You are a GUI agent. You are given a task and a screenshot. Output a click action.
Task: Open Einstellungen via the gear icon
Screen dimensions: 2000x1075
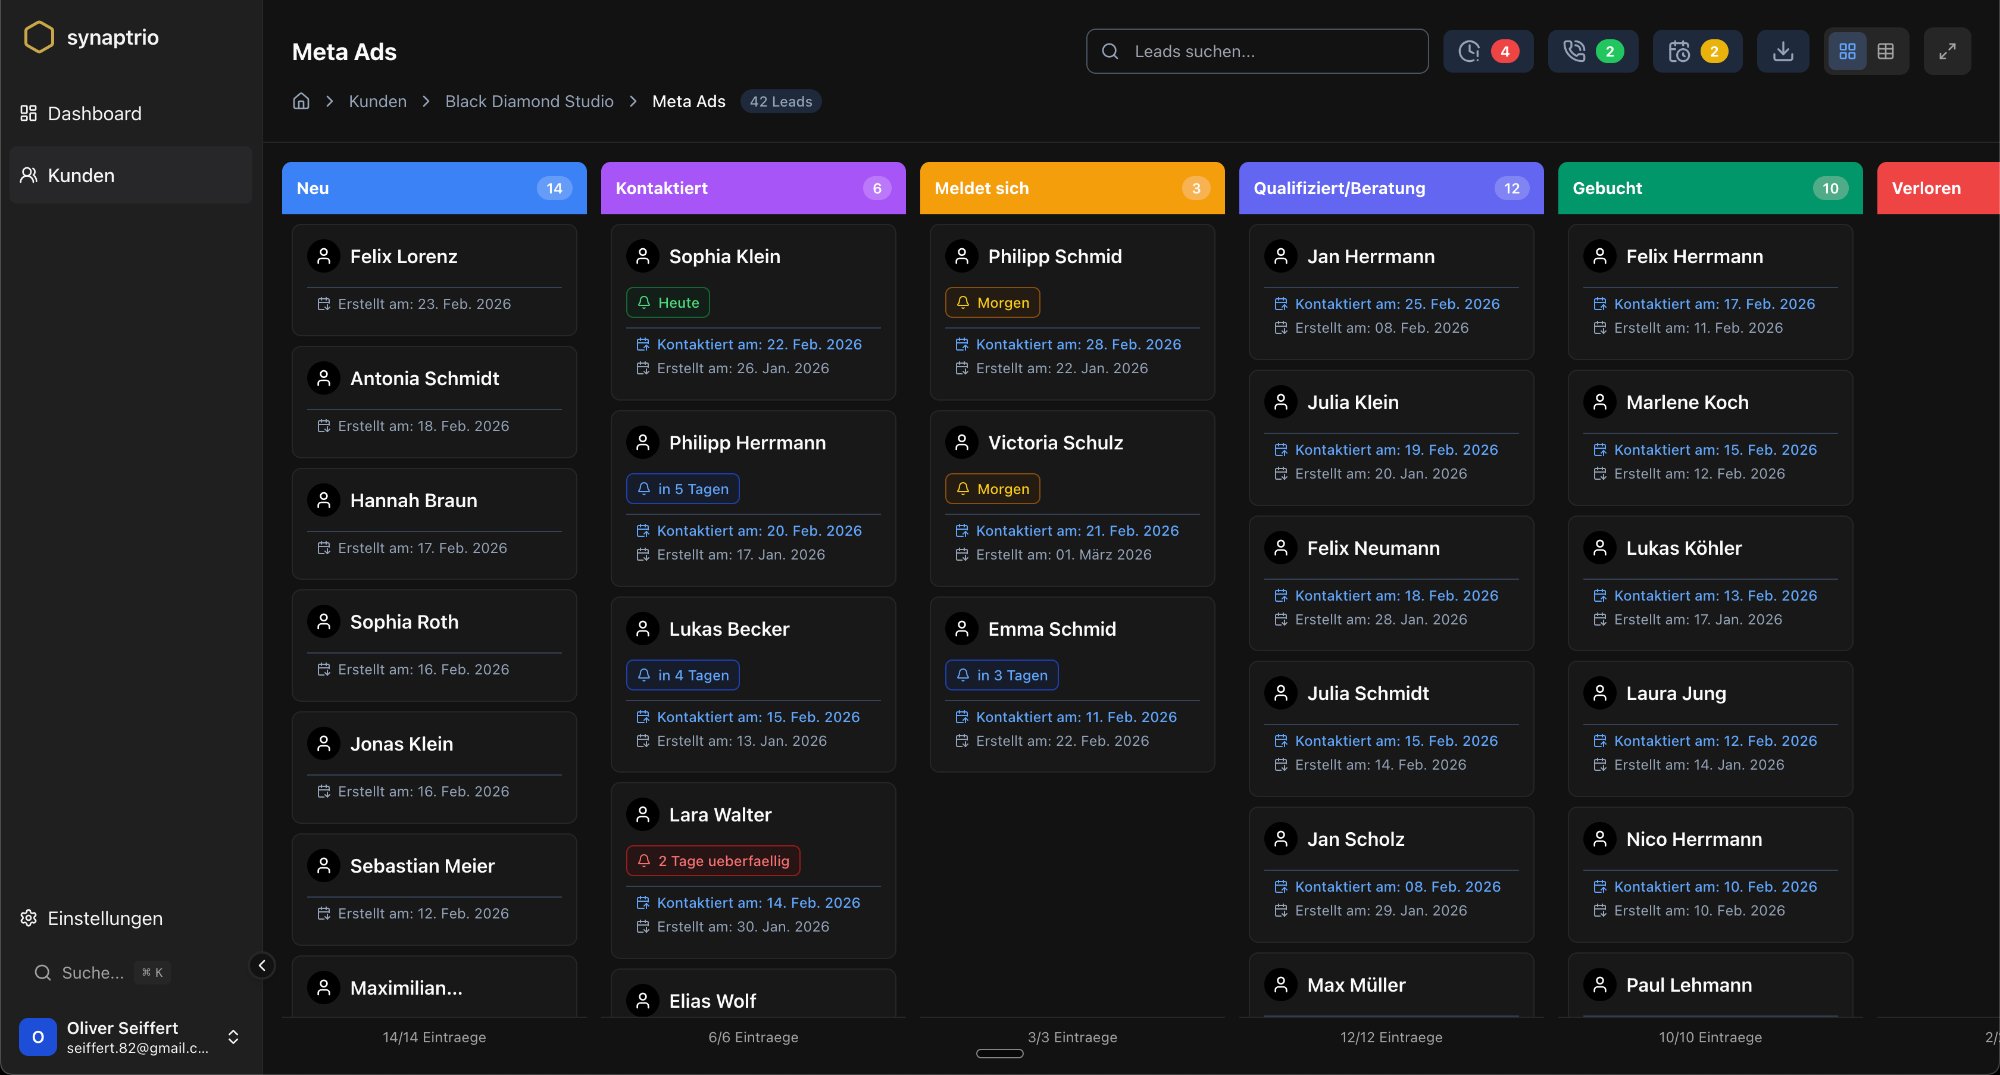point(28,918)
